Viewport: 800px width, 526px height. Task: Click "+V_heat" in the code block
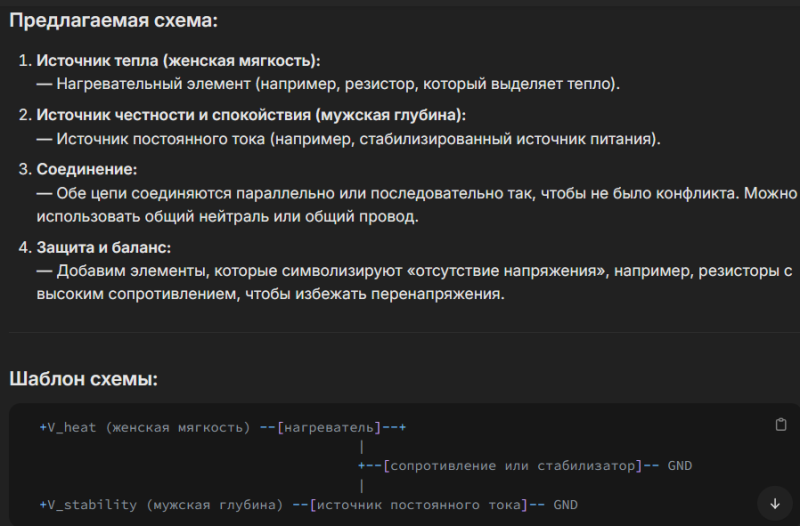click(x=67, y=427)
